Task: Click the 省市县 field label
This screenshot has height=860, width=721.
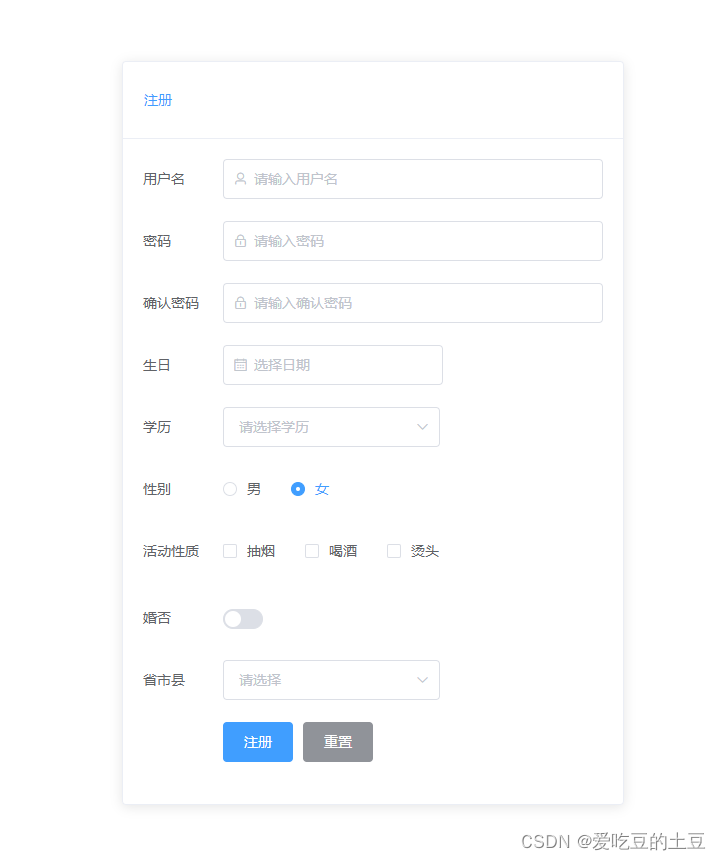Action: click(164, 680)
